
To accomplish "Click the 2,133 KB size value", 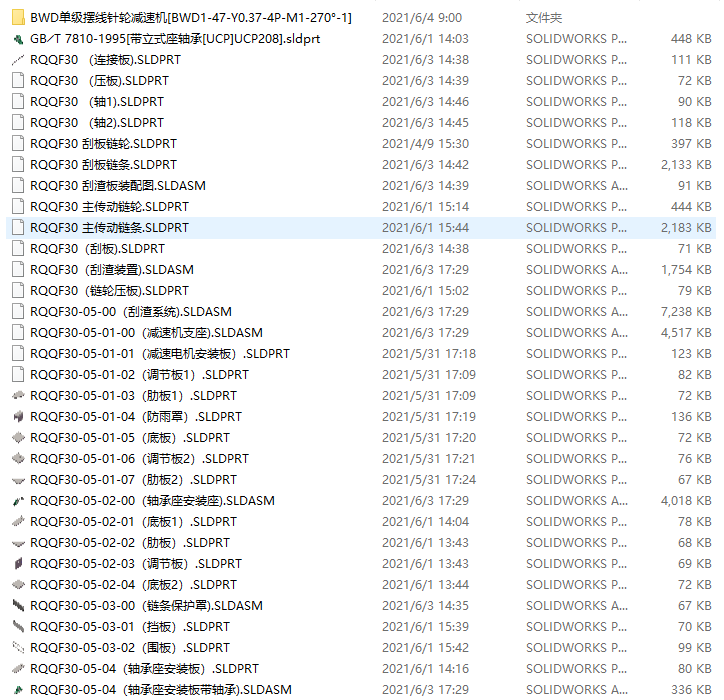I will coord(686,165).
